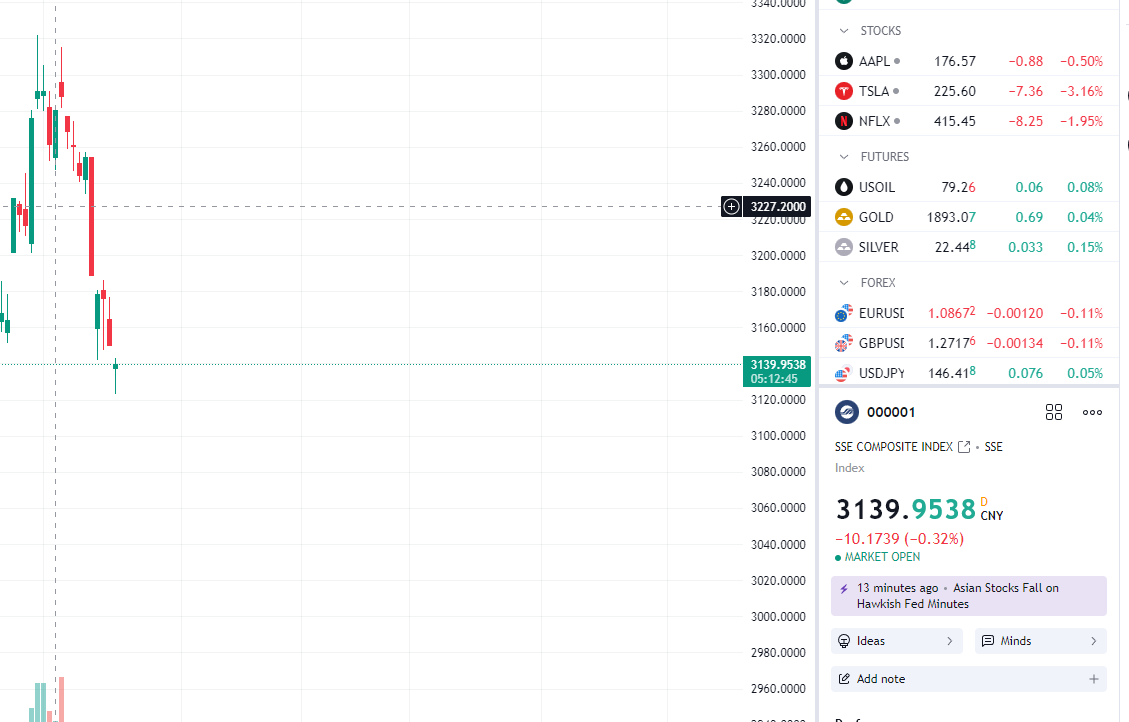Open the Asian Stocks Fall news headline
1129x722 pixels.
pos(968,596)
